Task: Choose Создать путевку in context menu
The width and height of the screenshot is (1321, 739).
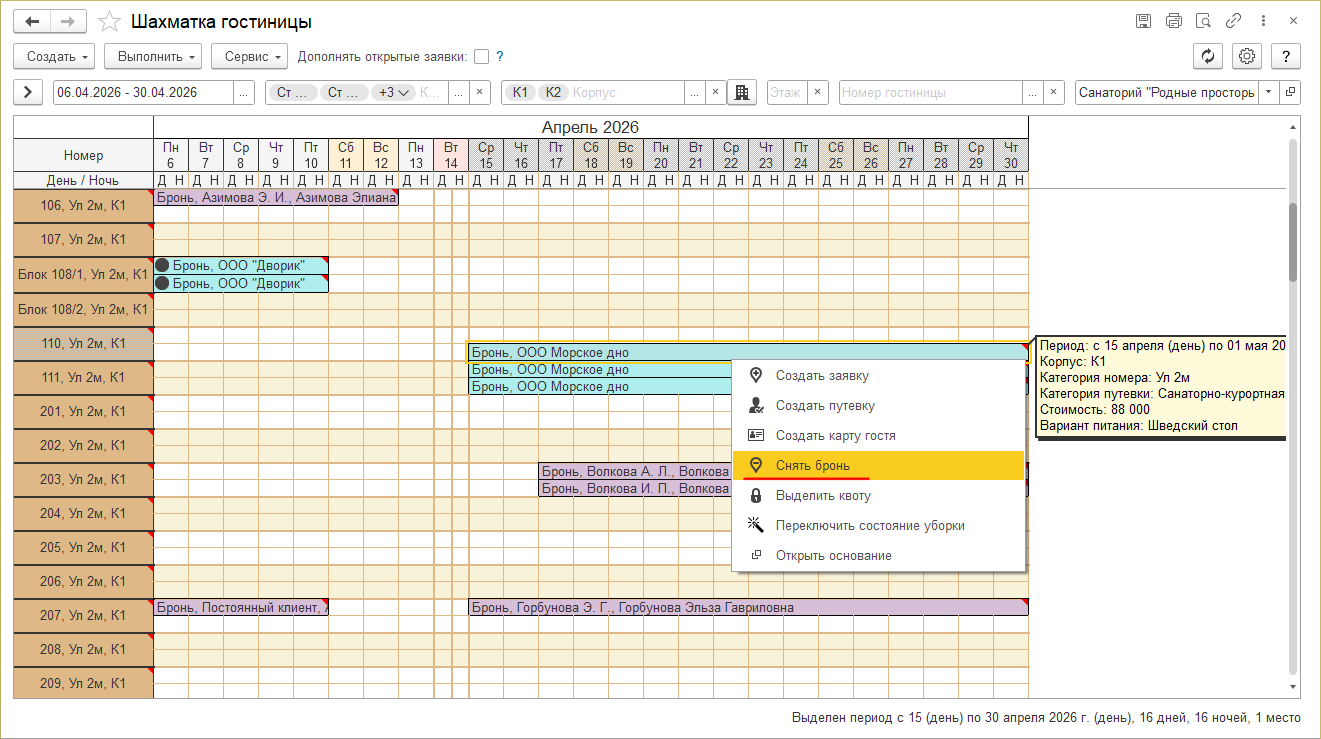Action: point(825,406)
